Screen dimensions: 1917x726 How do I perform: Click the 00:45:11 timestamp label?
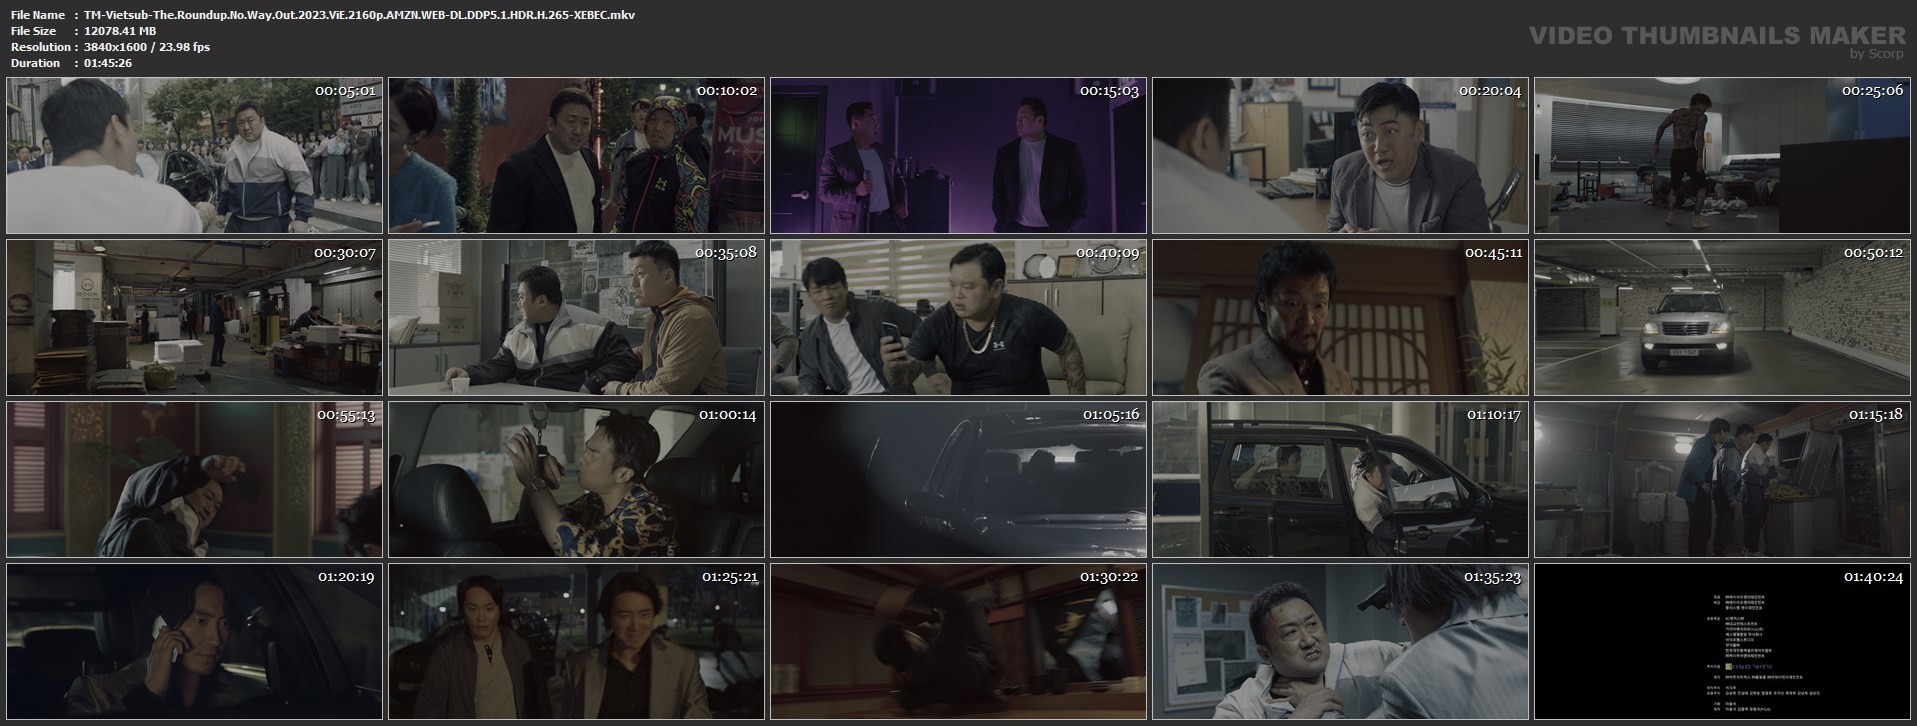click(1493, 253)
